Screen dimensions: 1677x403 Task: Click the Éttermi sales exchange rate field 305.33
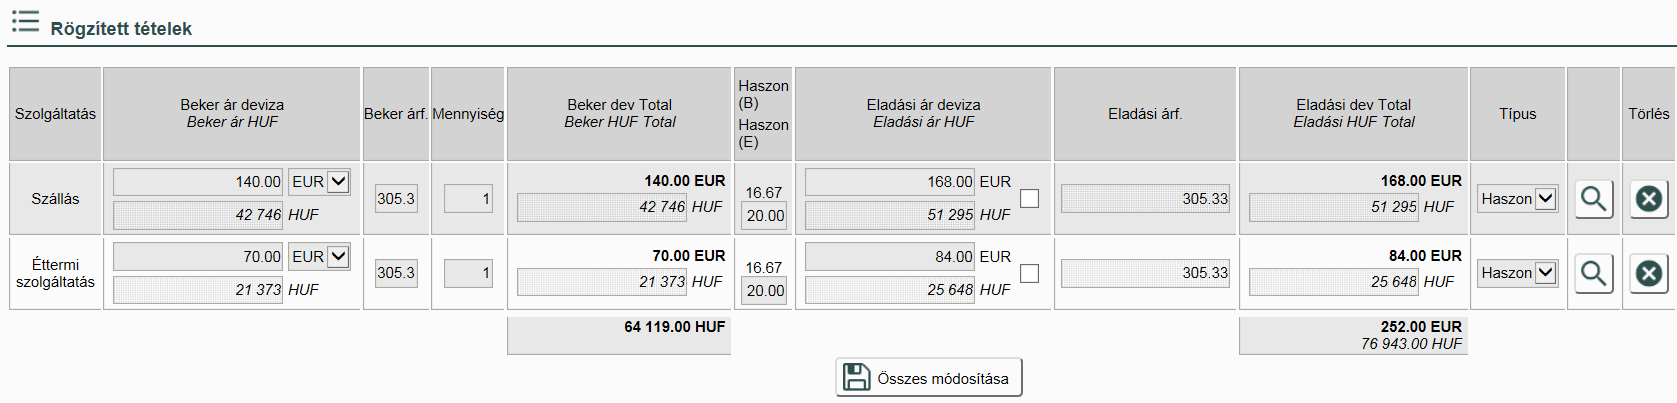[x=1145, y=273]
